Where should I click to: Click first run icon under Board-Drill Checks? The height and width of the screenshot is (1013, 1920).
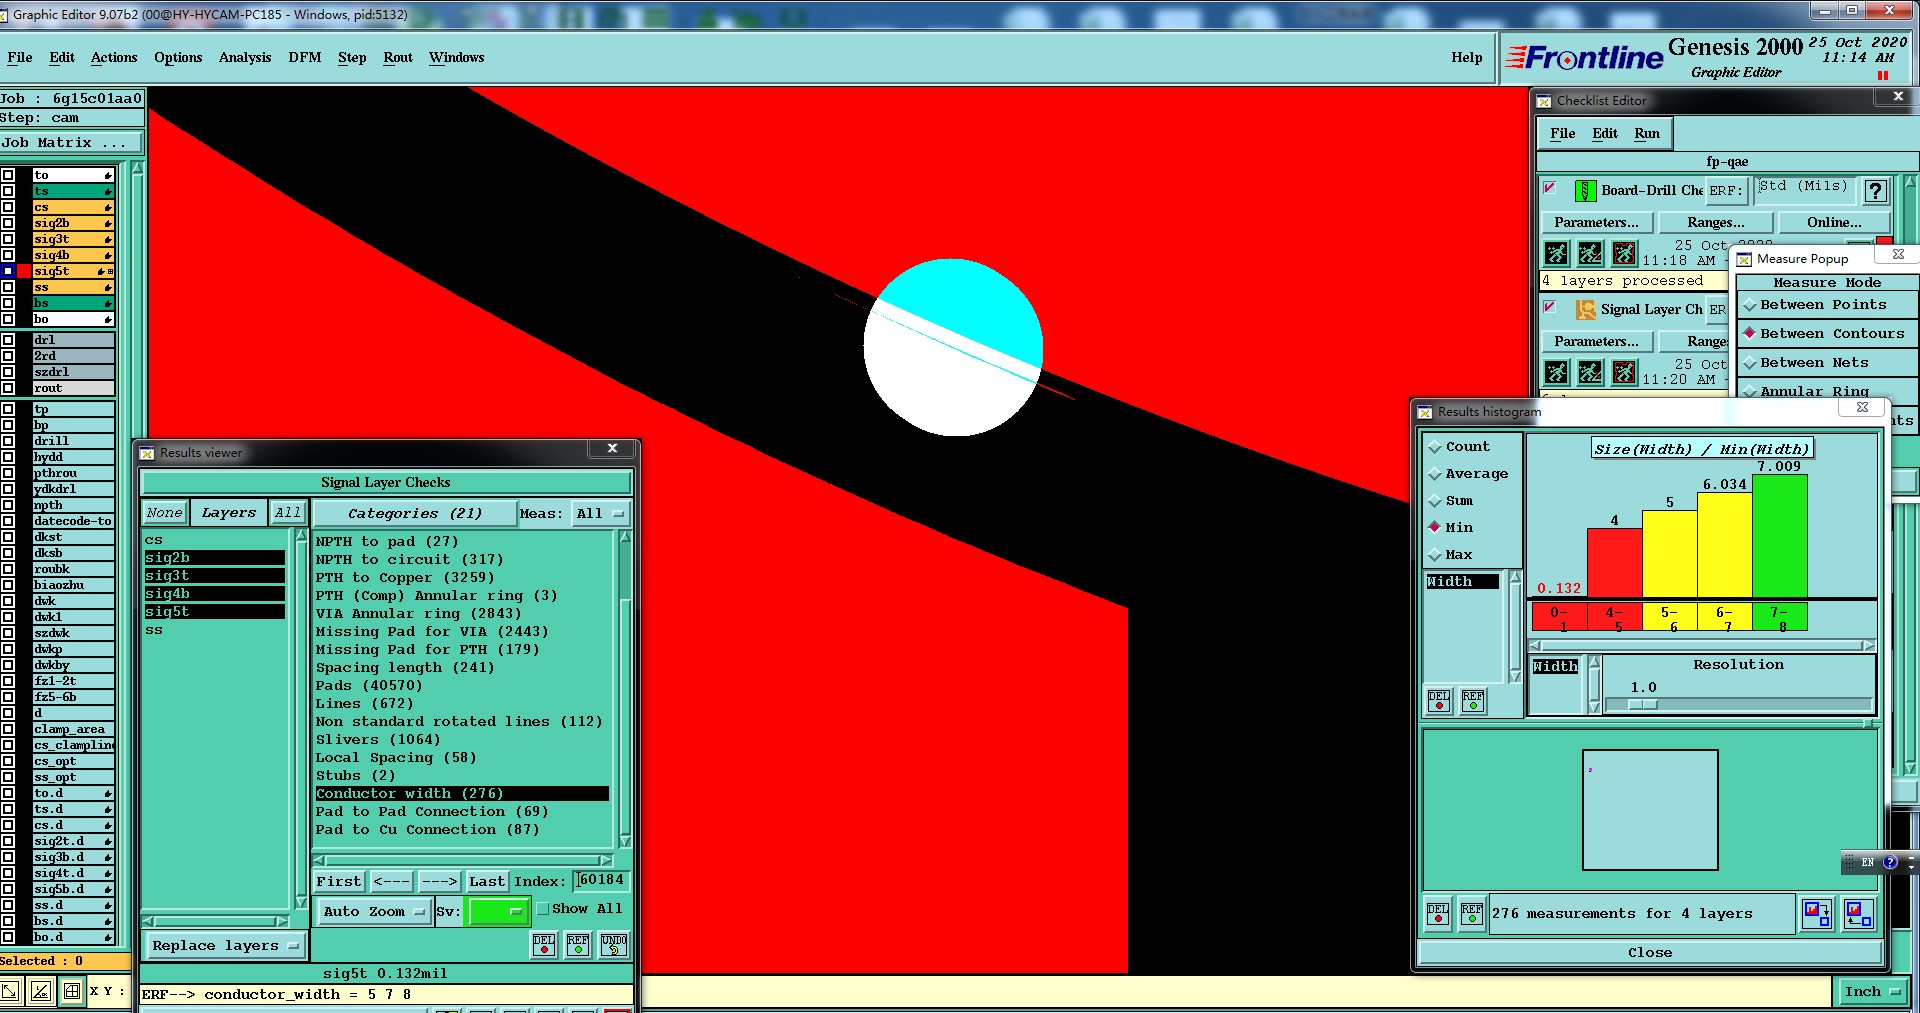click(x=1556, y=253)
